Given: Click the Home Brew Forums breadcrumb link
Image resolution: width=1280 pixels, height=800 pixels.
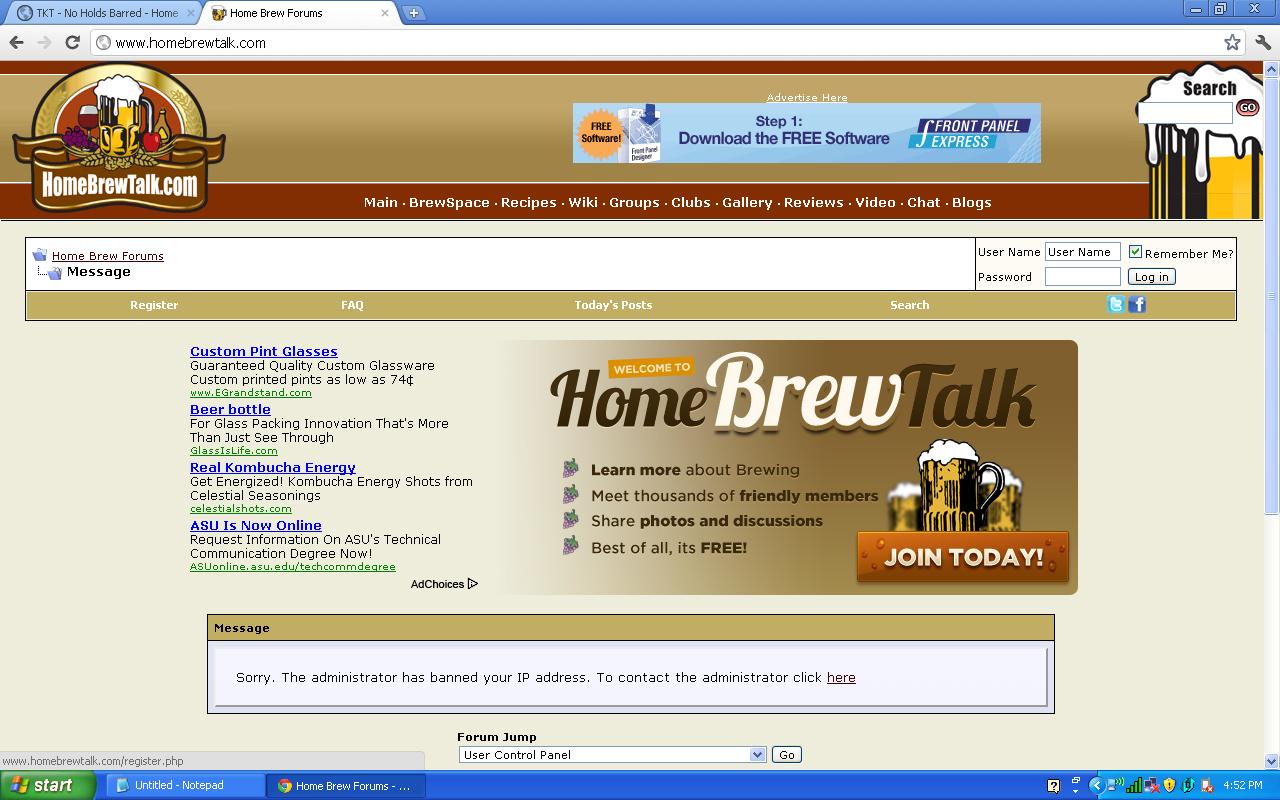Looking at the screenshot, I should [x=108, y=256].
